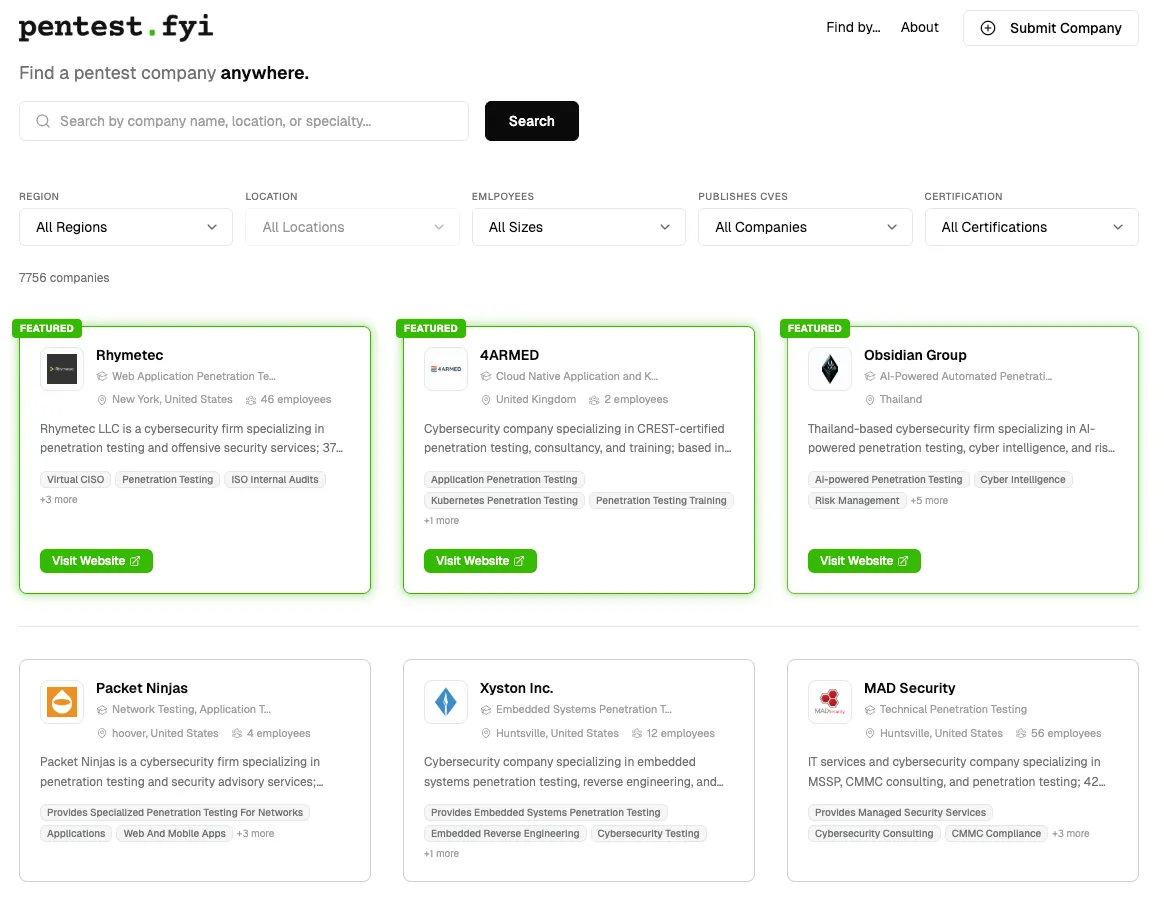
Task: Click the Virtual CISO tag
Action: click(76, 480)
